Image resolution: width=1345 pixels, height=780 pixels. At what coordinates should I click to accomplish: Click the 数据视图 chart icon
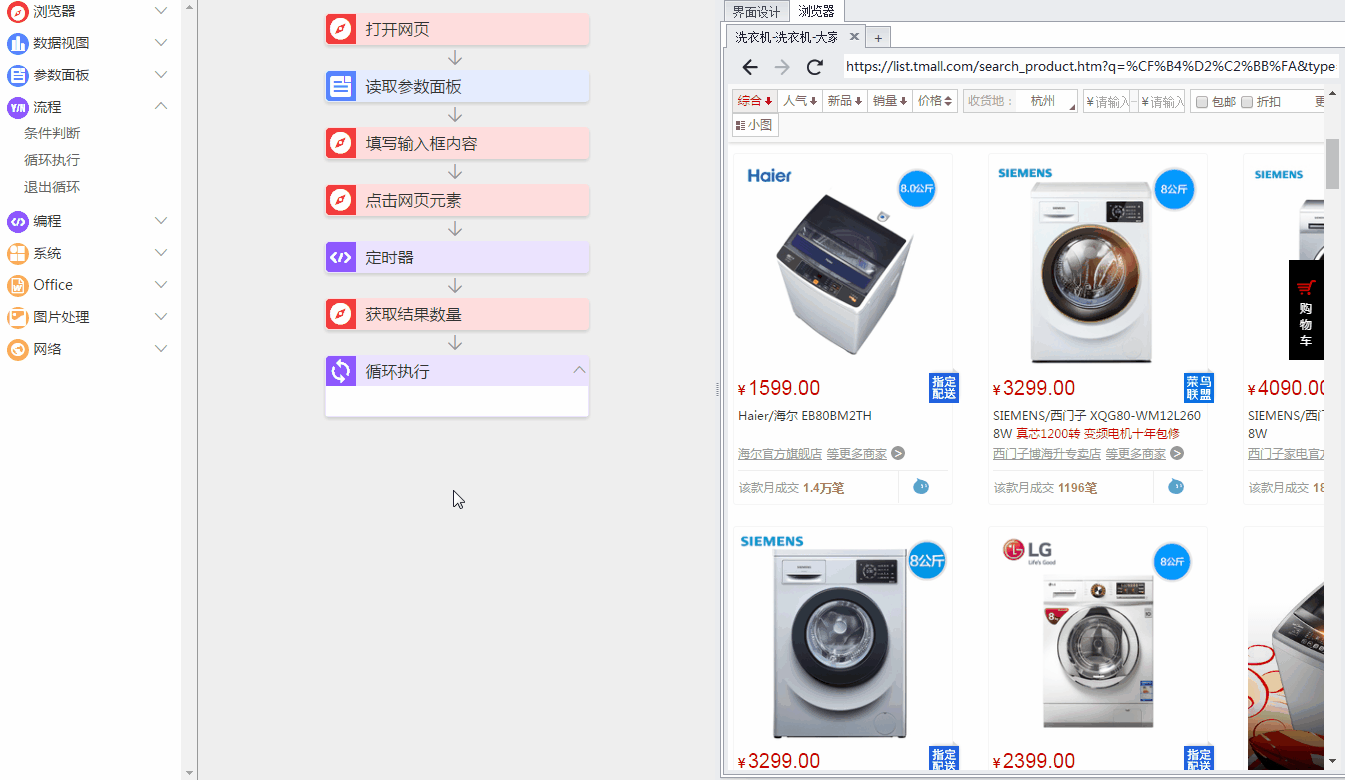point(17,43)
